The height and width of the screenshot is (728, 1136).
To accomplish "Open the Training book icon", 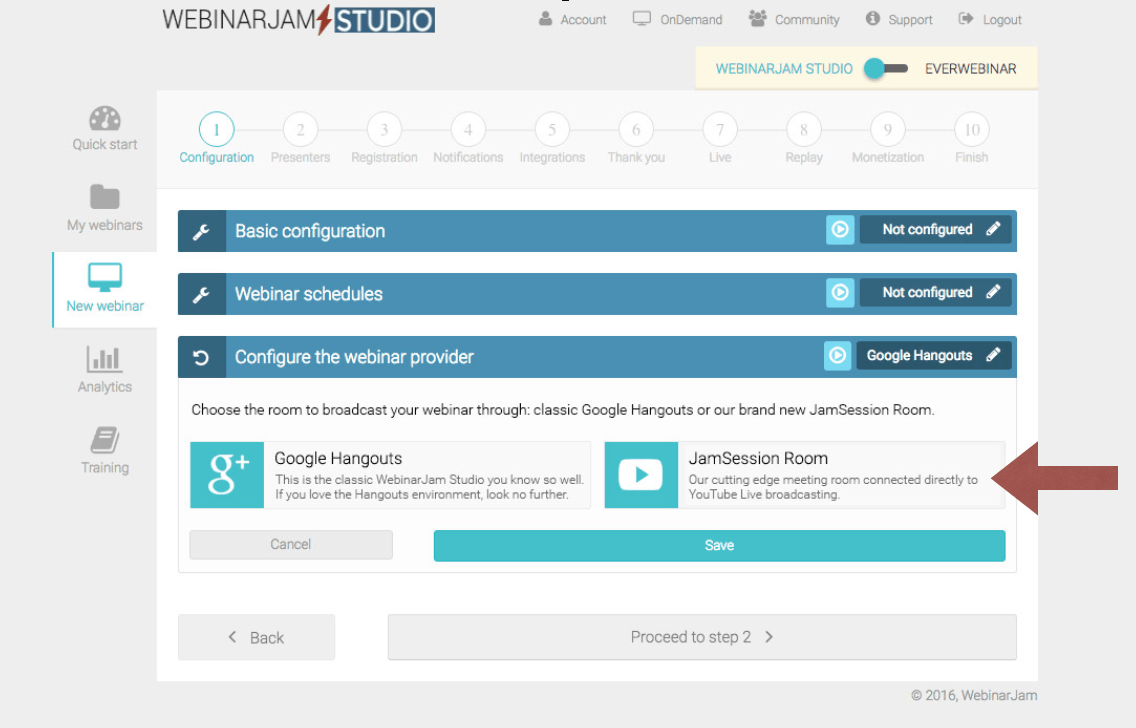I will pos(105,439).
